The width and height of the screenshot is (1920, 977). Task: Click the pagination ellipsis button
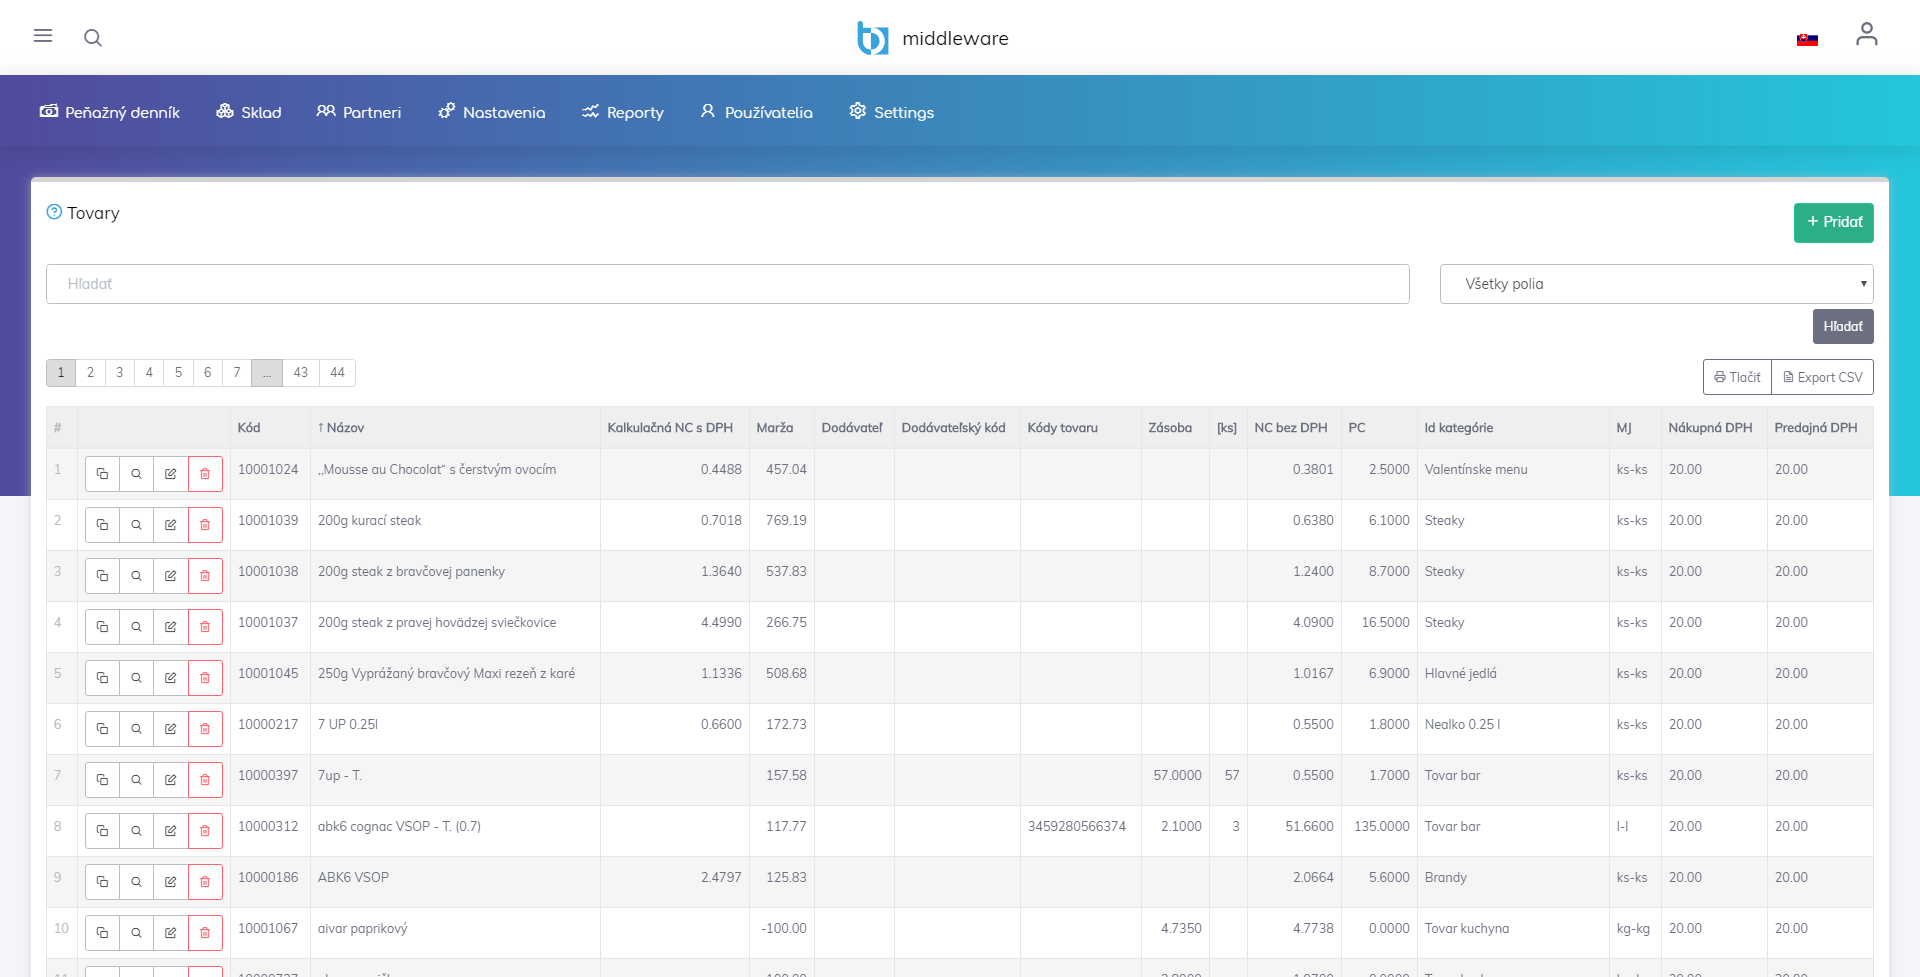coord(267,372)
